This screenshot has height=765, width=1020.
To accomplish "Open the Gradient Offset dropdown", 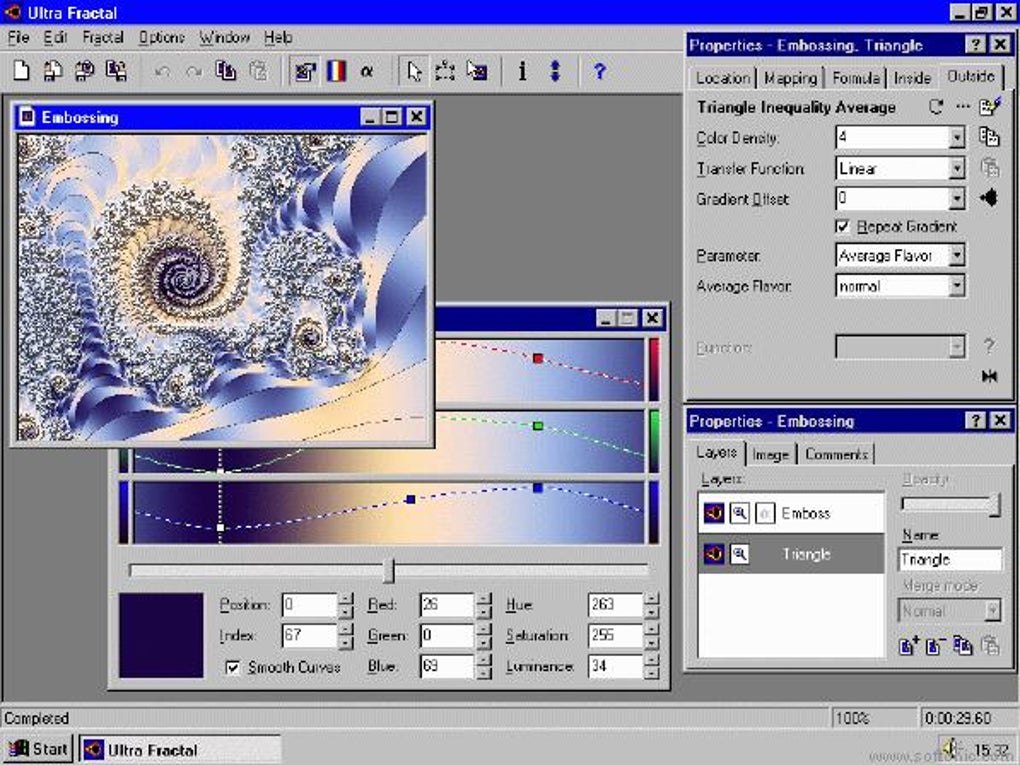I will 956,198.
